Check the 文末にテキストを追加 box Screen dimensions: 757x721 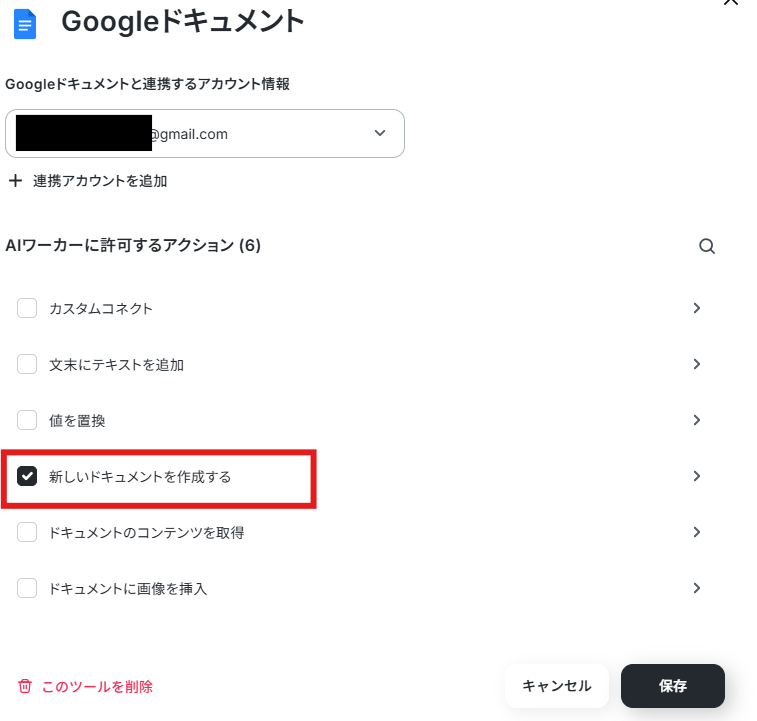[27, 364]
